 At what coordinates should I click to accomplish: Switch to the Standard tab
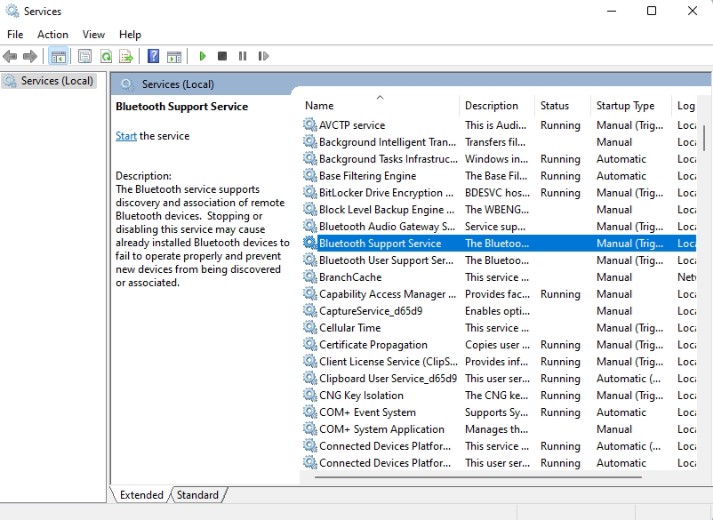pos(198,495)
